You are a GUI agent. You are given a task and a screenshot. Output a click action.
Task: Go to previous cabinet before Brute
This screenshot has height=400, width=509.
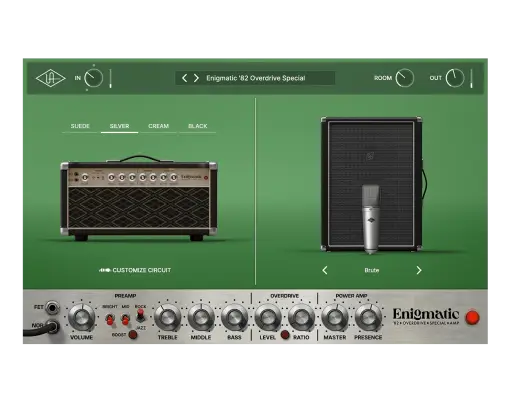click(325, 270)
